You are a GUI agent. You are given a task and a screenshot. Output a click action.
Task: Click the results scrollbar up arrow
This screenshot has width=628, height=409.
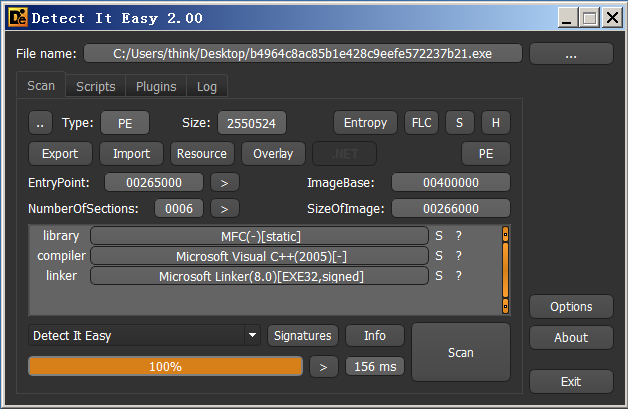click(x=505, y=234)
